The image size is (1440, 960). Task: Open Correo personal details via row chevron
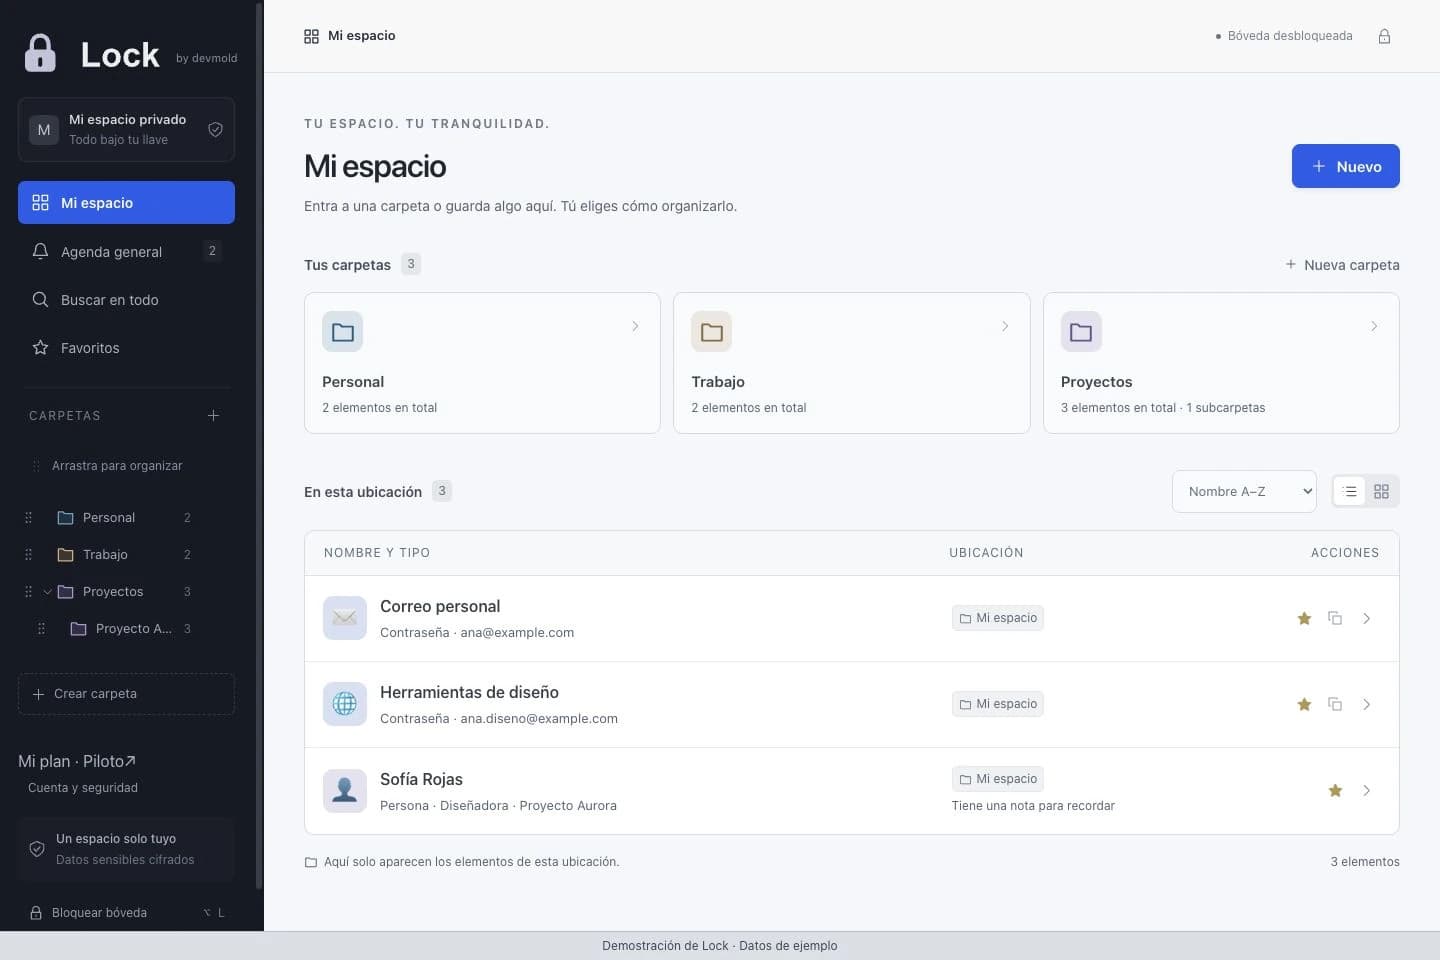click(1366, 618)
